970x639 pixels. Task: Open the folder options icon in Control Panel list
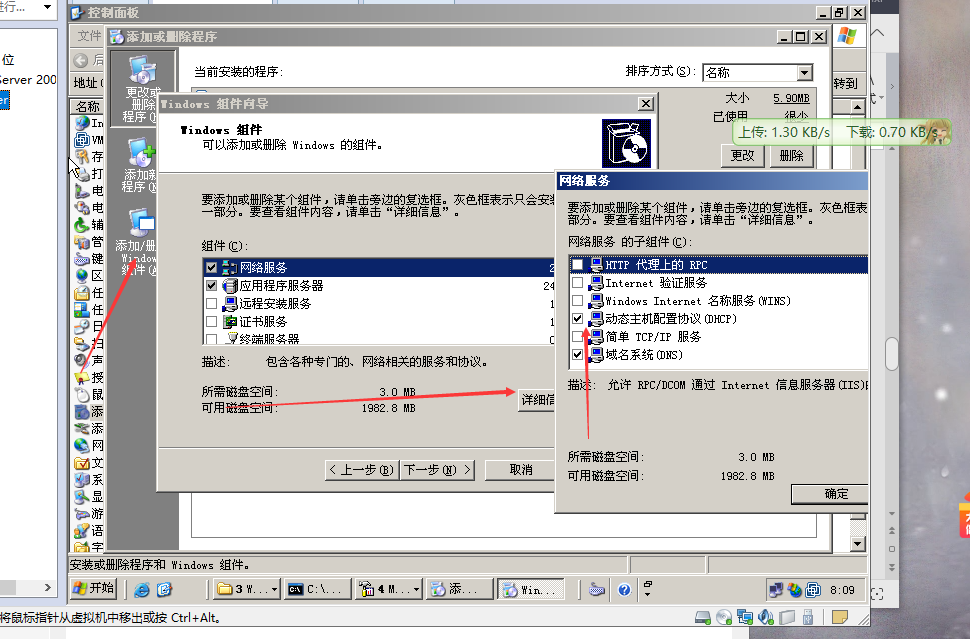point(82,462)
